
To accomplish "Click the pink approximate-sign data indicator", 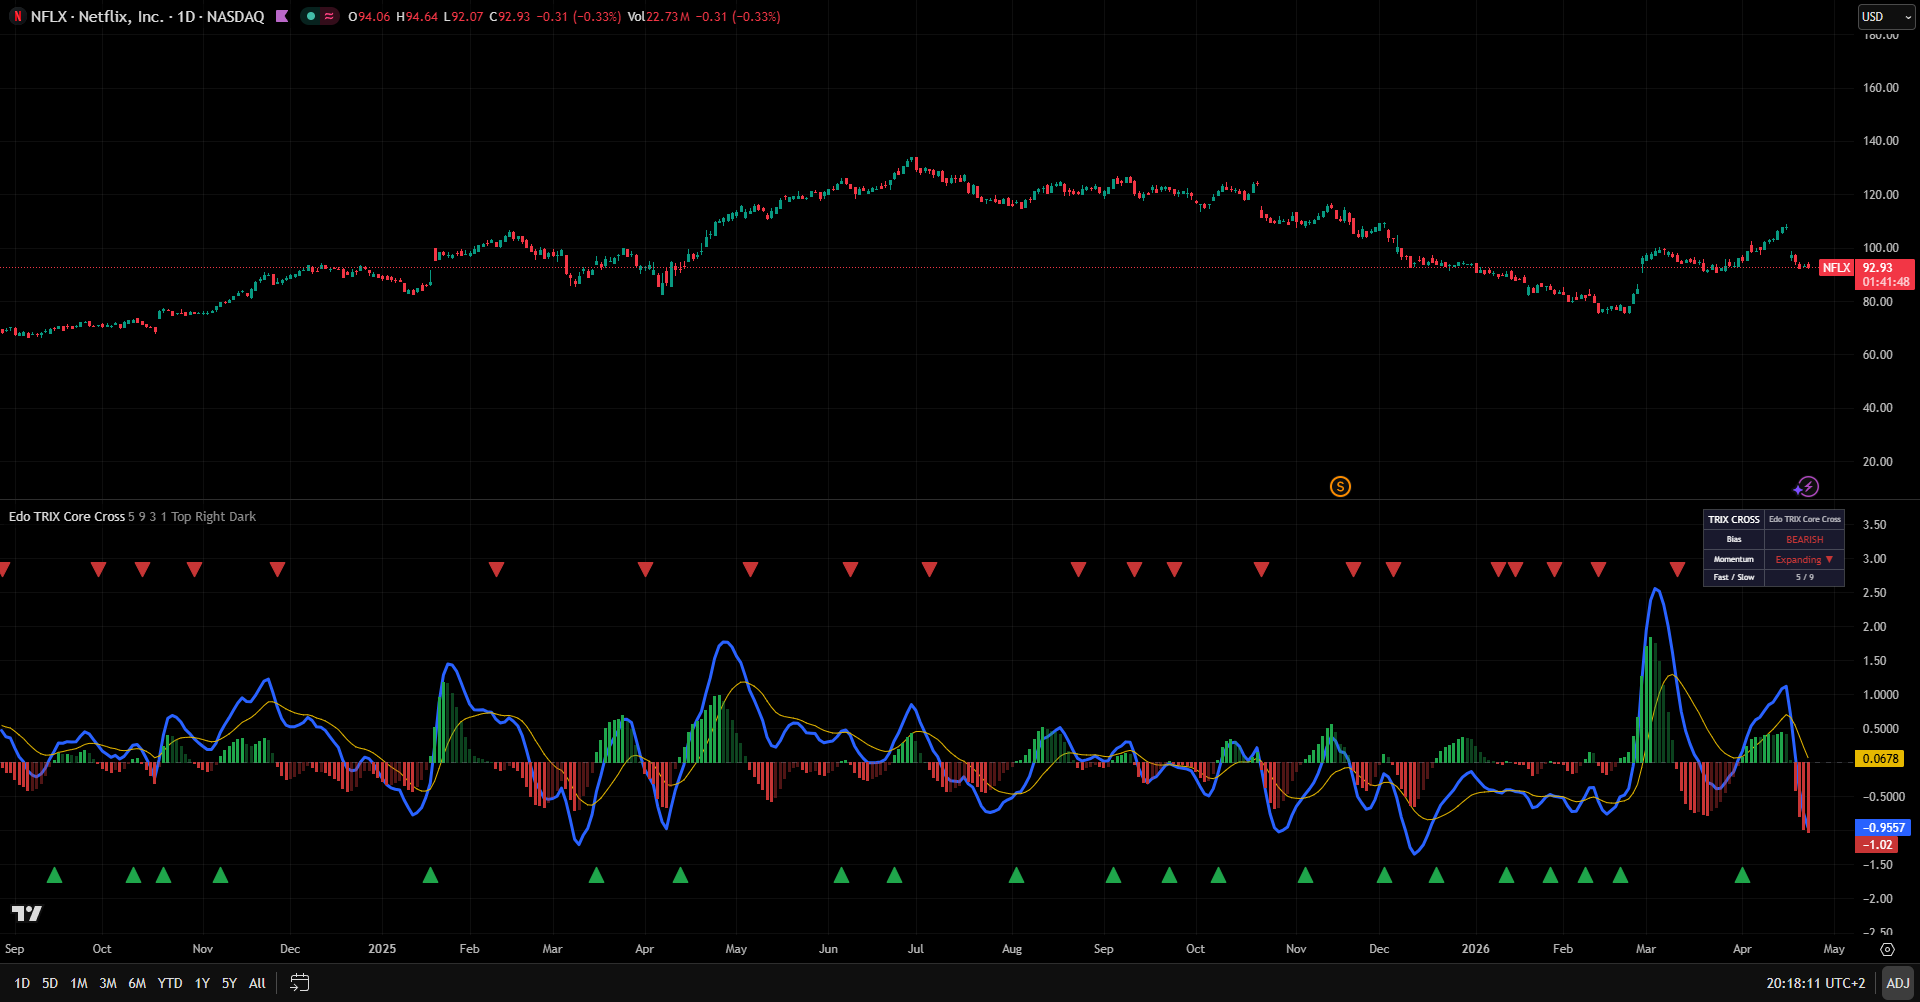I will click(x=329, y=17).
